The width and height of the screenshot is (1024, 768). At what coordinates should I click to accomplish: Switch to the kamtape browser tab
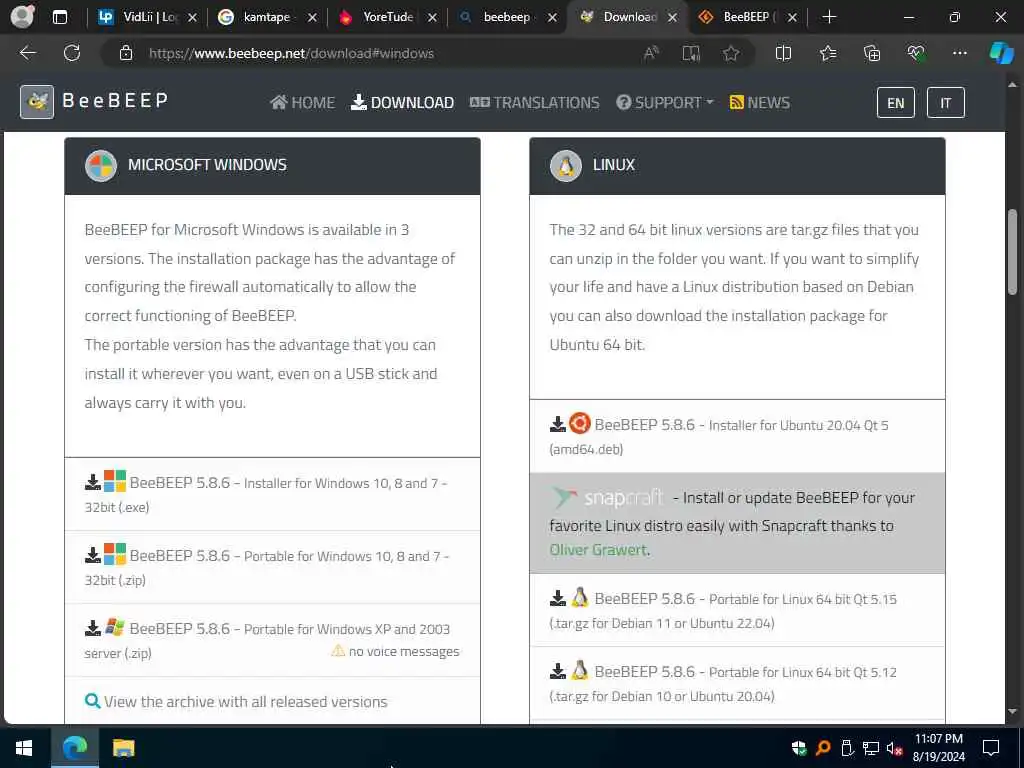pos(266,18)
